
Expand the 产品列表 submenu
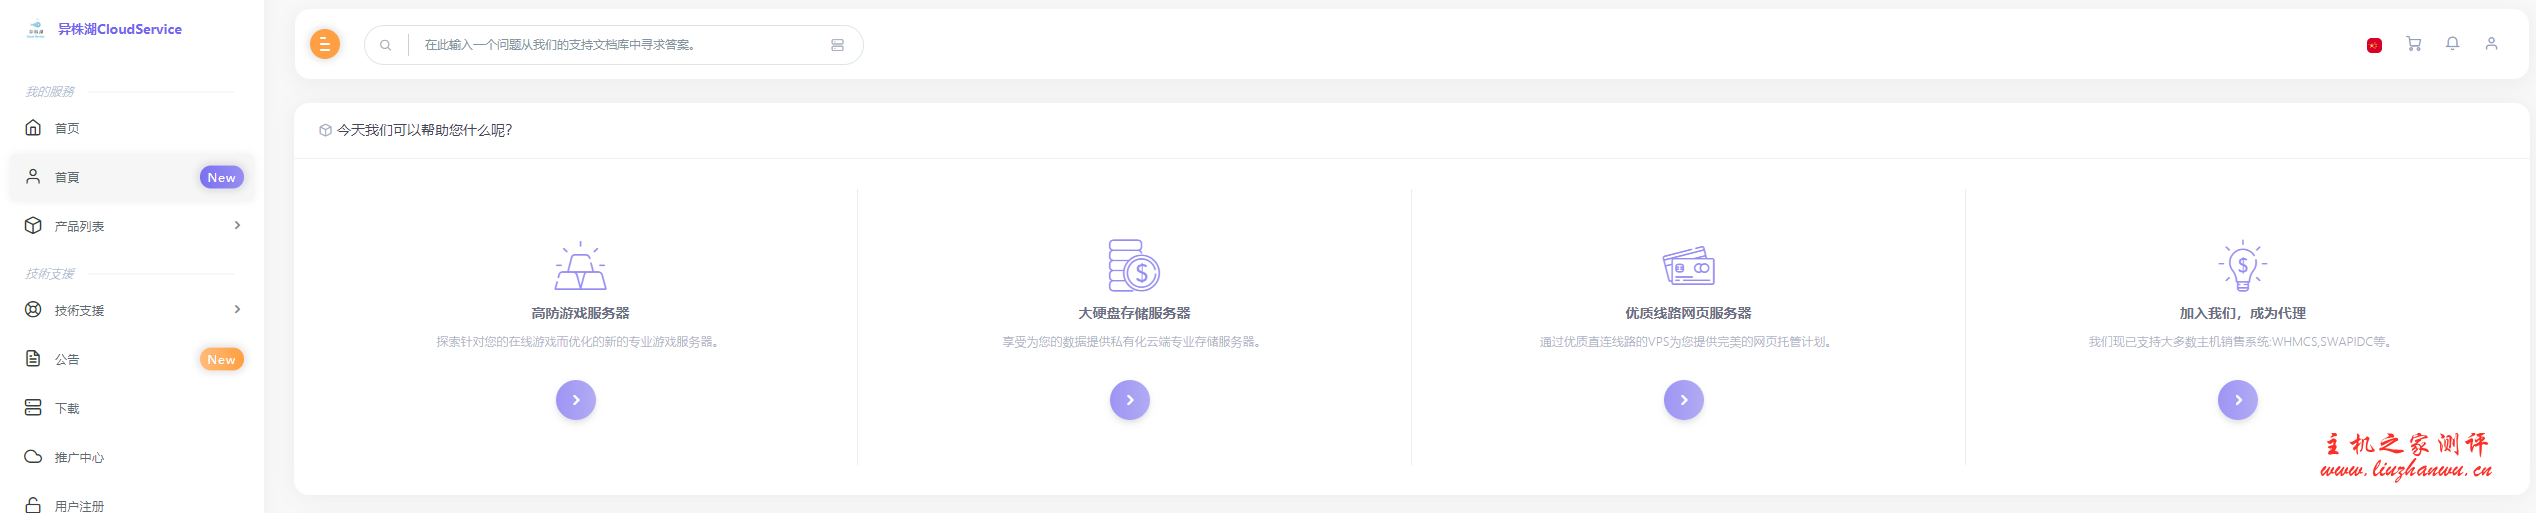pyautogui.click(x=132, y=226)
